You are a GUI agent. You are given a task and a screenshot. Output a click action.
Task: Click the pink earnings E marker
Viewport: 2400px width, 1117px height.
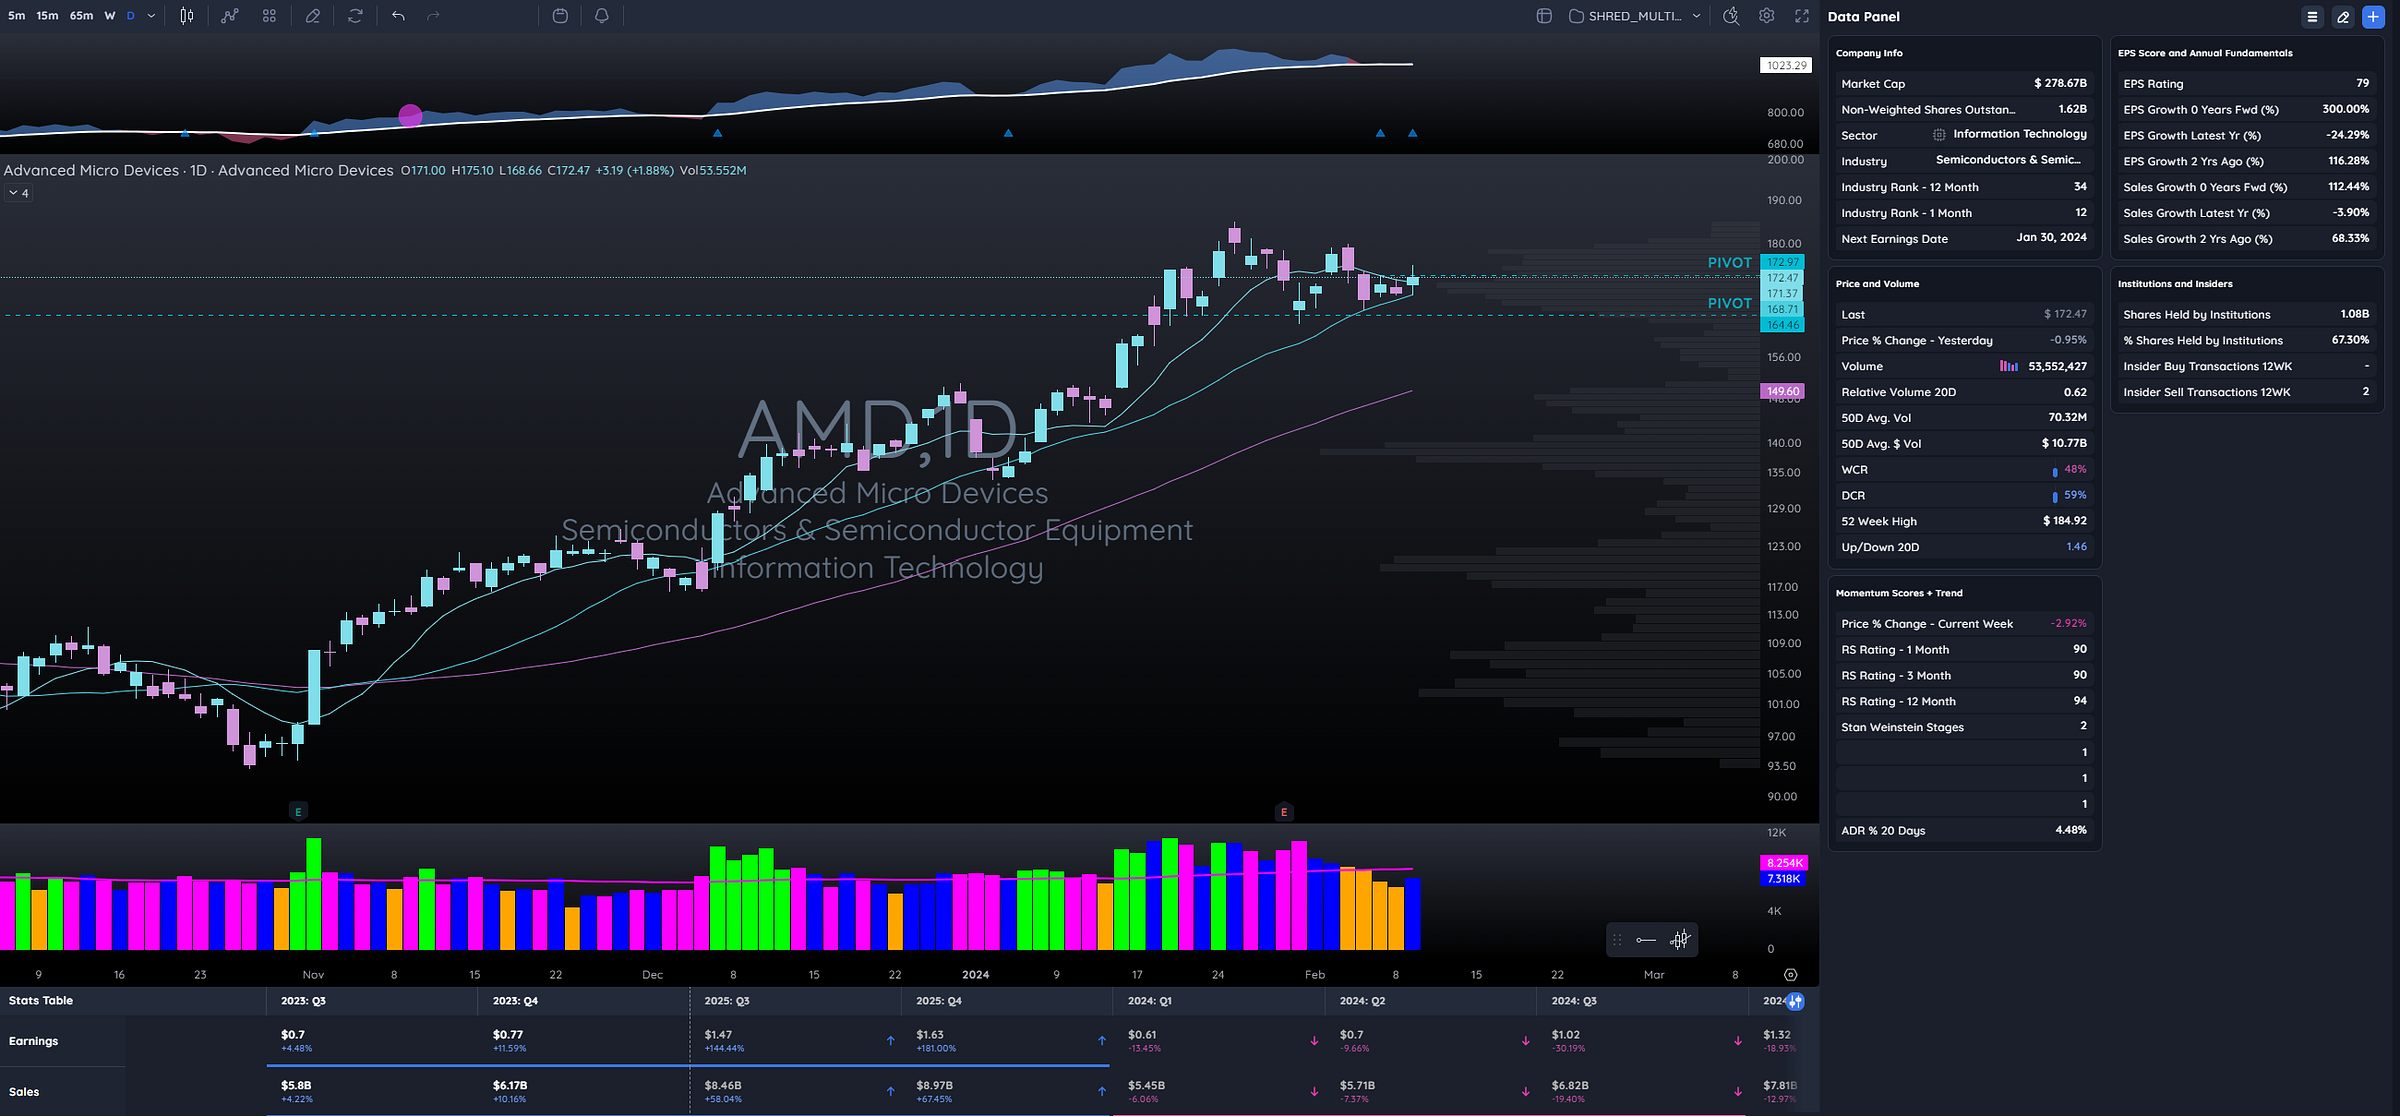[1284, 812]
